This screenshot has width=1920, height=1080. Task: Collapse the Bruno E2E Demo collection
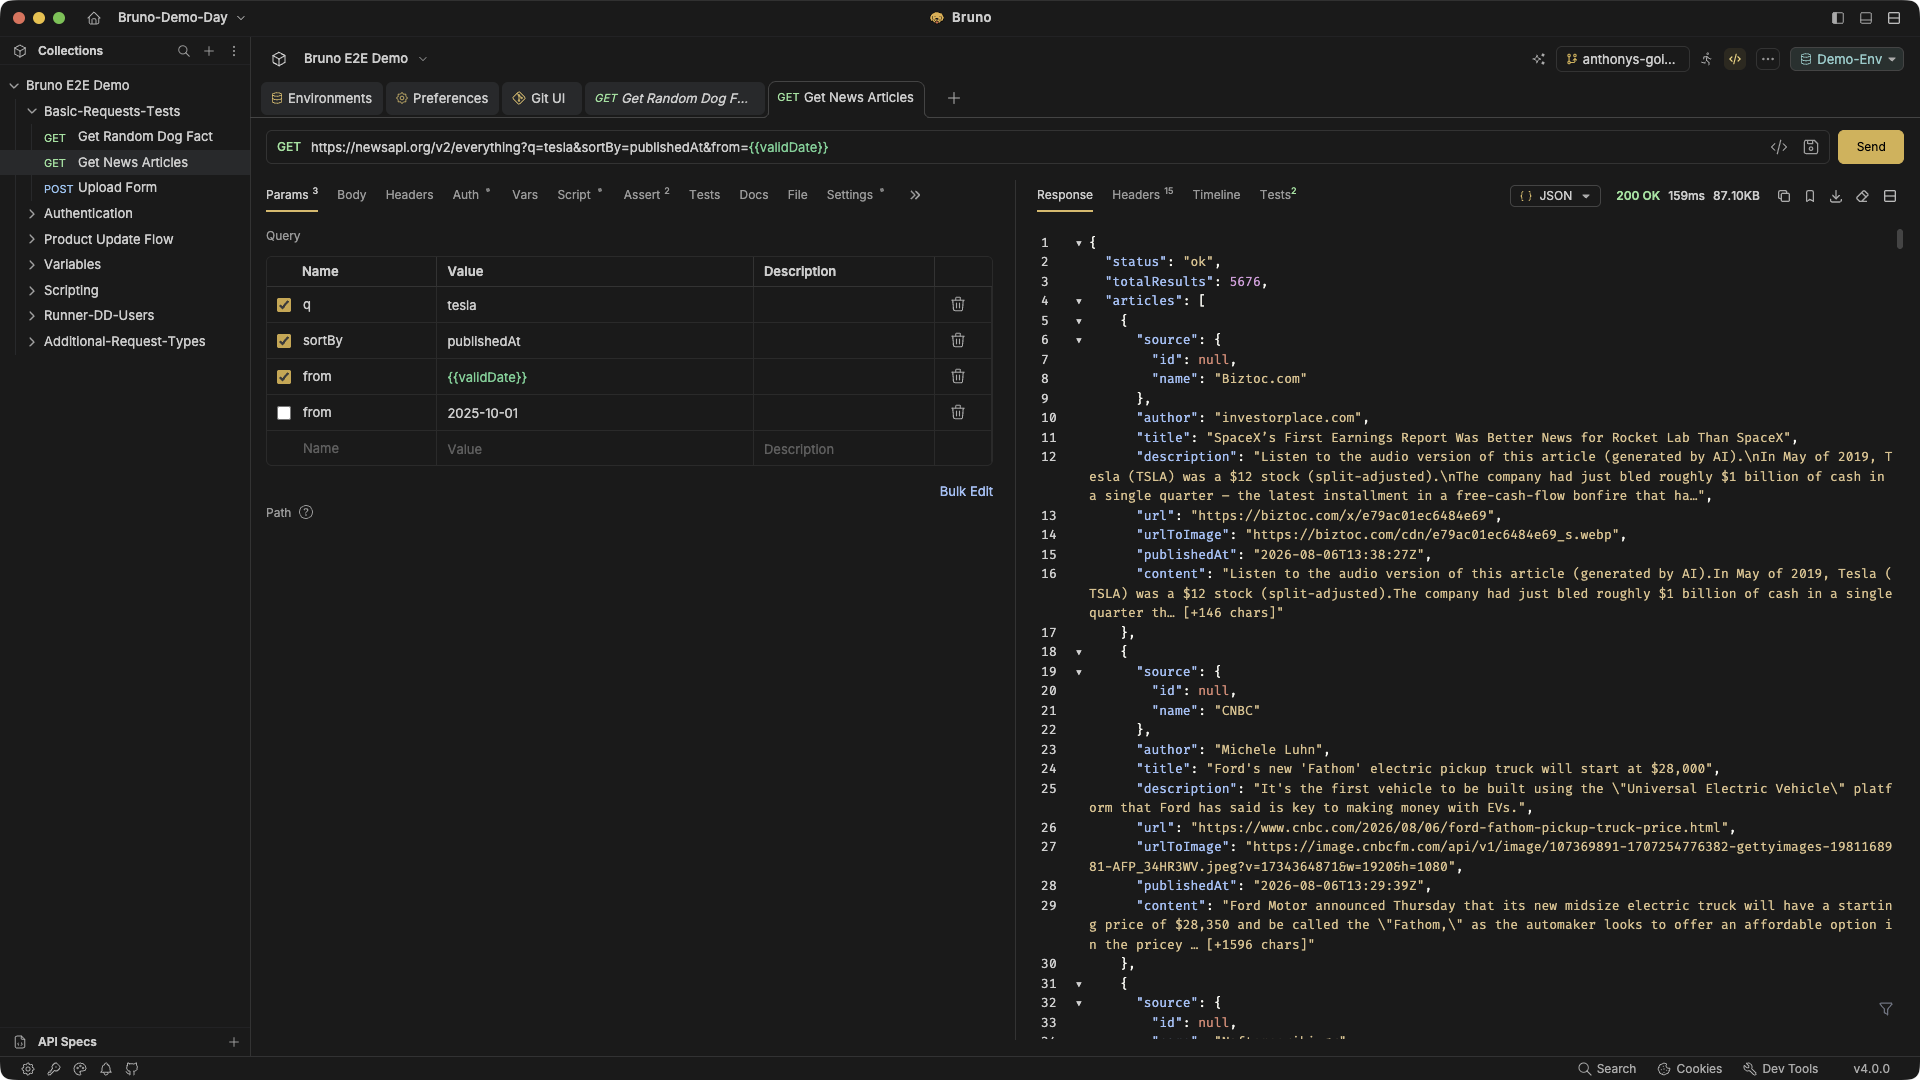click(x=14, y=86)
